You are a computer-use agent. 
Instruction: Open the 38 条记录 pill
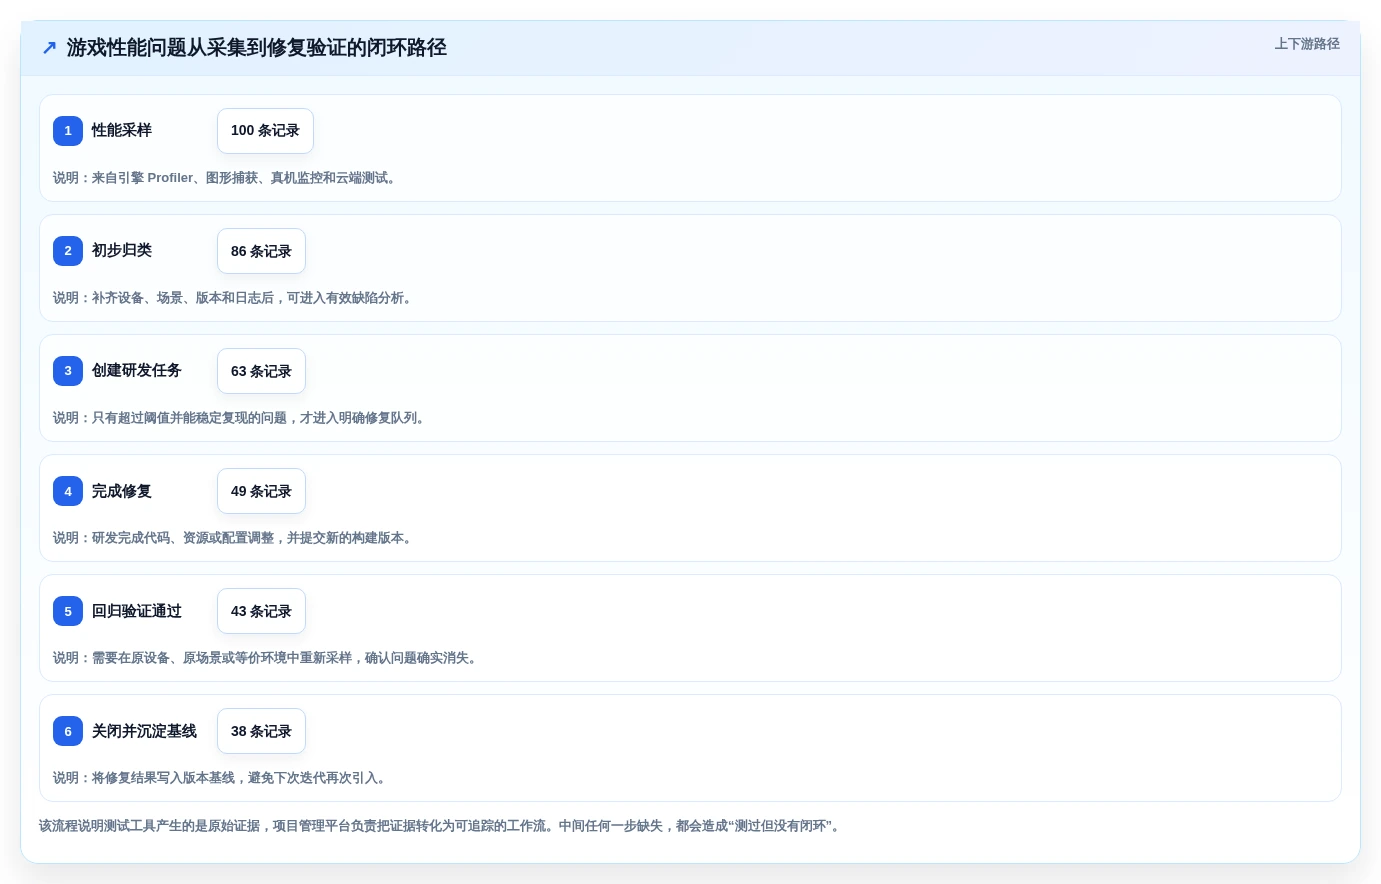(261, 731)
